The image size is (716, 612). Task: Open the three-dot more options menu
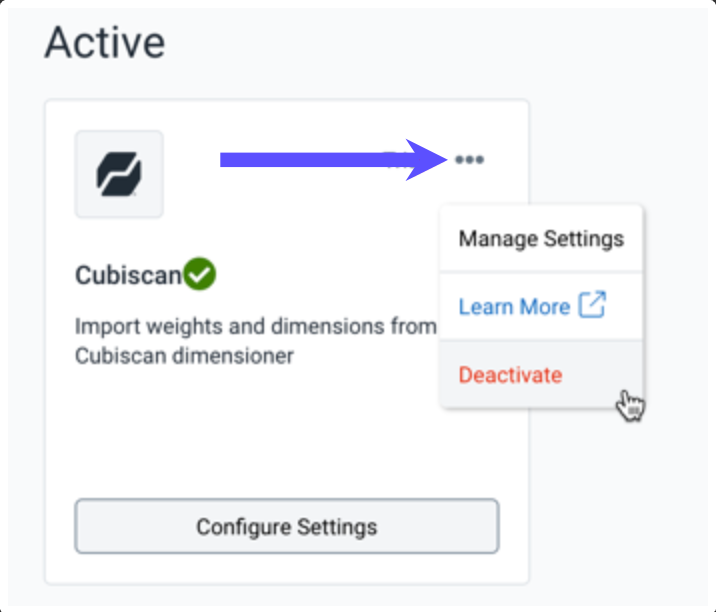coord(469,160)
